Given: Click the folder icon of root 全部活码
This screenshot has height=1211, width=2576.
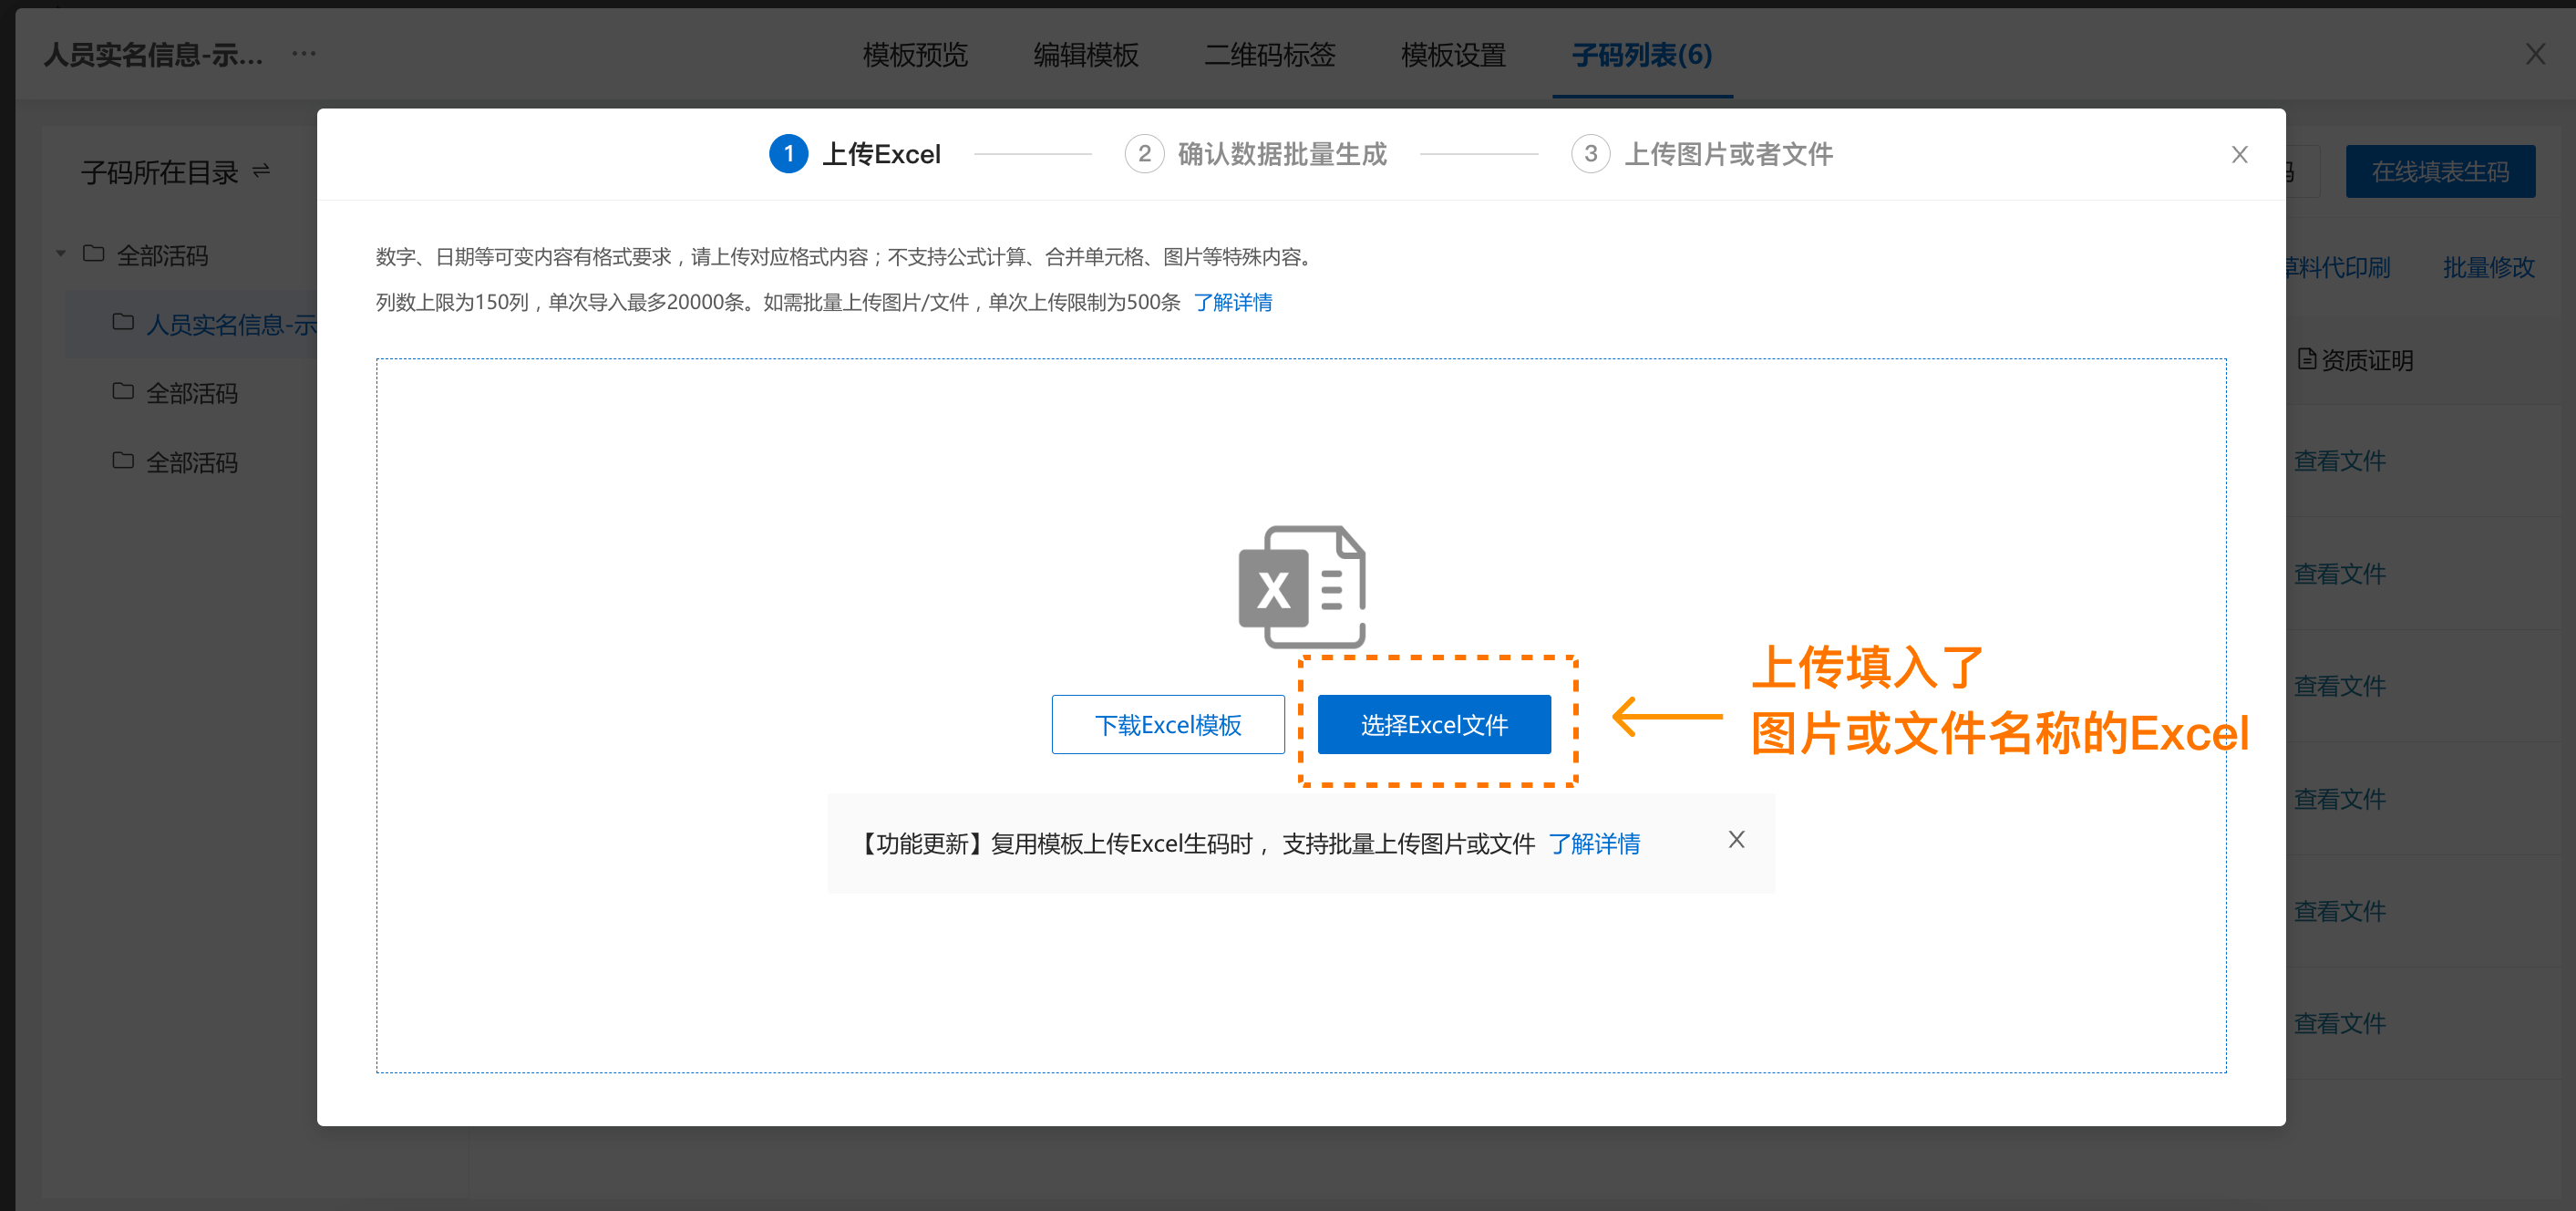Looking at the screenshot, I should pos(93,254).
